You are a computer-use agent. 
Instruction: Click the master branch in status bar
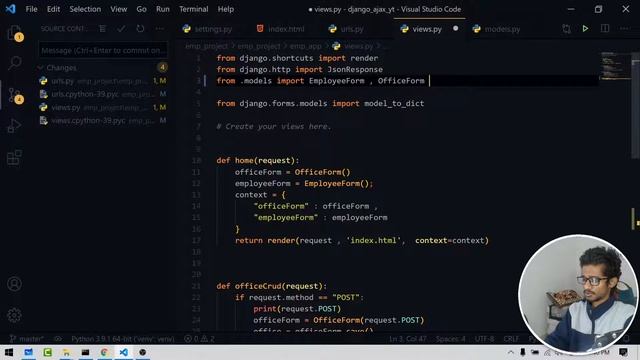(26, 339)
